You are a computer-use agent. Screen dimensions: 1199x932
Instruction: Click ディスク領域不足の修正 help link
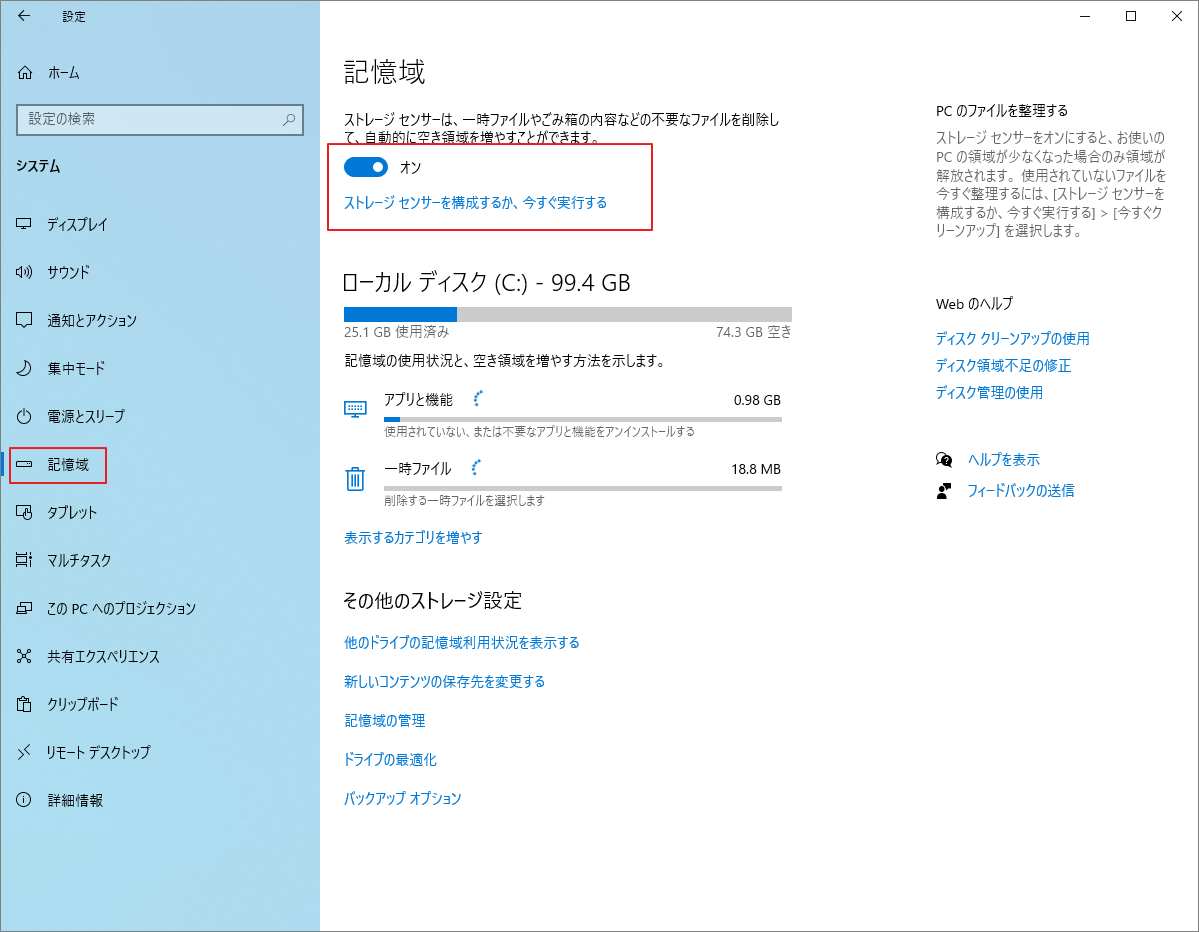pyautogui.click(x=1003, y=365)
